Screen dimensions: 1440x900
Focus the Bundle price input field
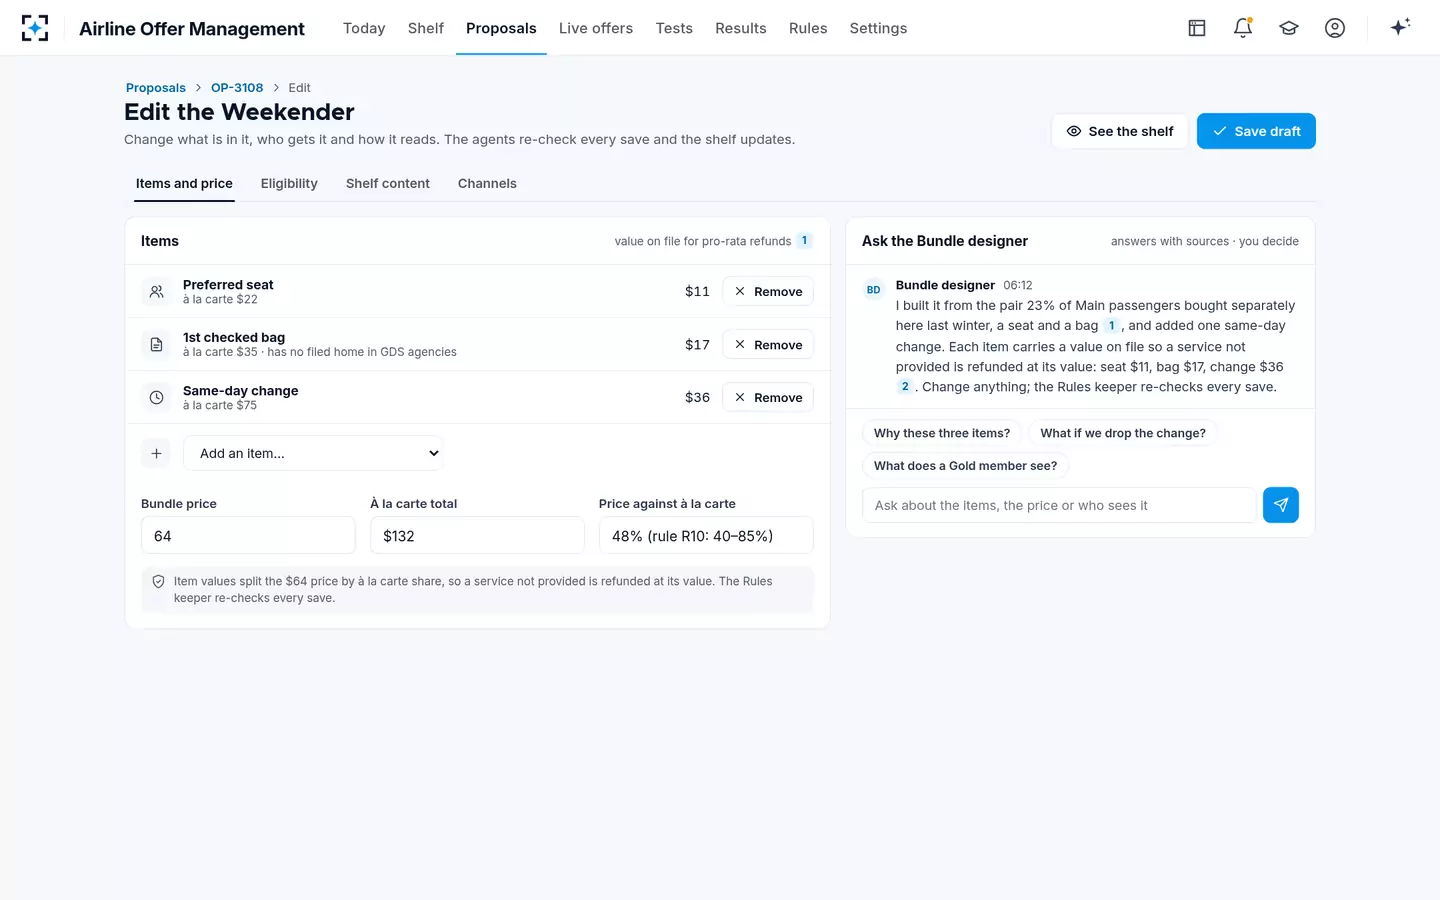tap(248, 536)
